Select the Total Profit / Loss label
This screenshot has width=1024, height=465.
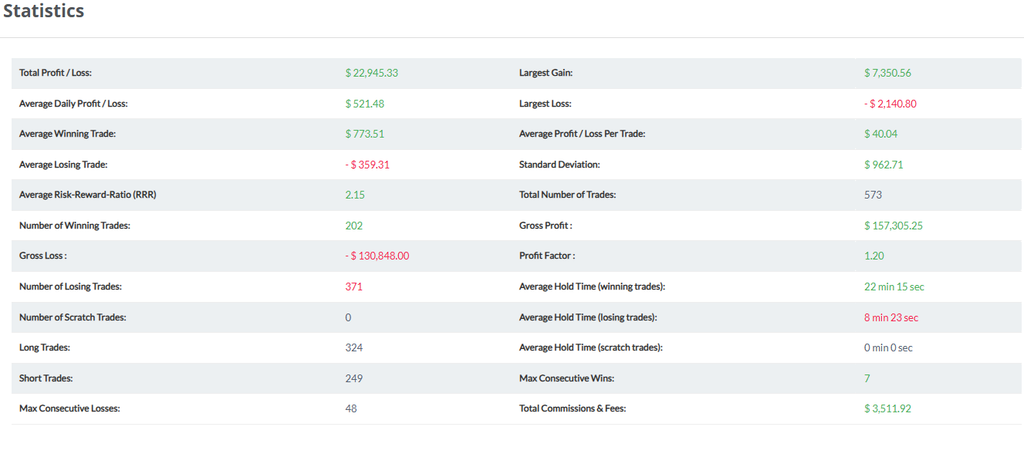click(x=56, y=73)
